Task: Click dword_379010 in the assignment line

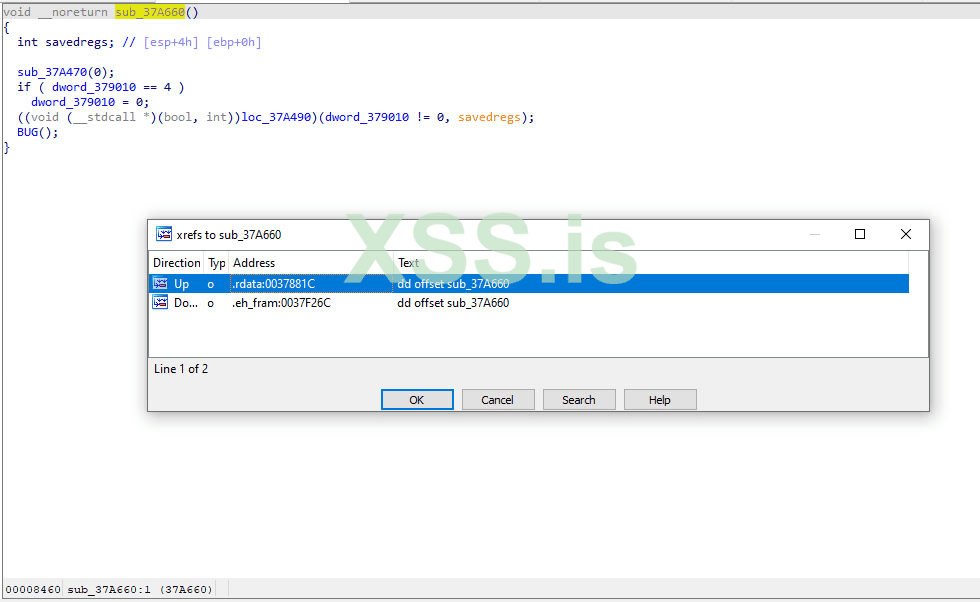Action: click(73, 102)
